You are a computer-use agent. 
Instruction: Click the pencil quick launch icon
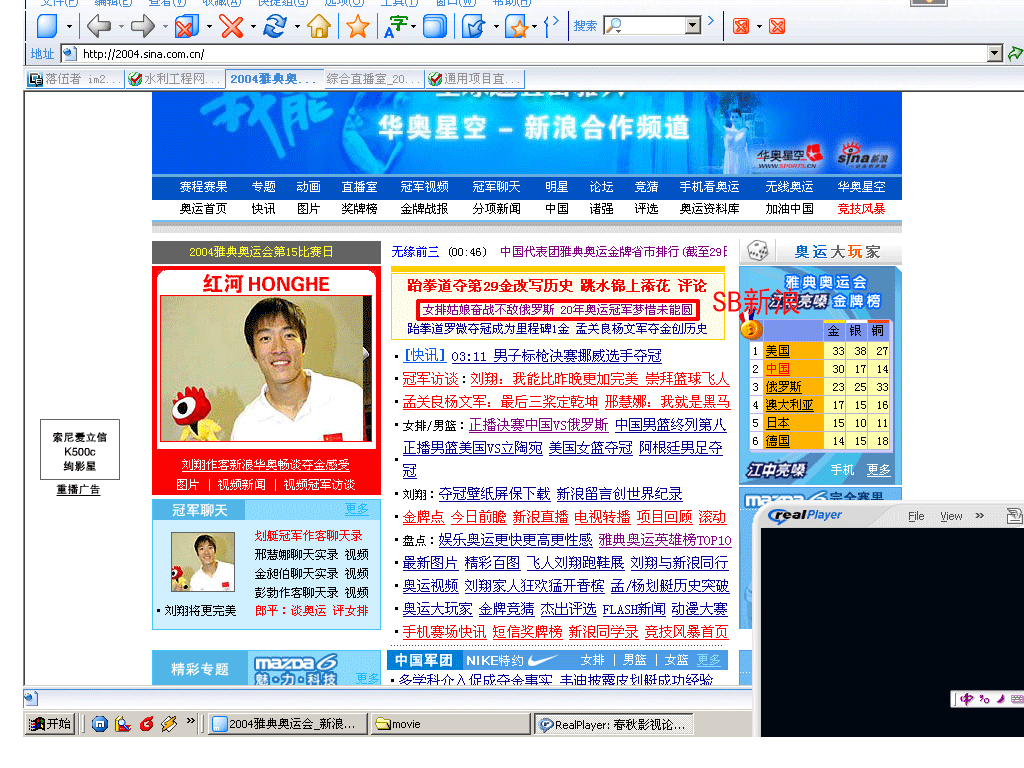click(169, 724)
